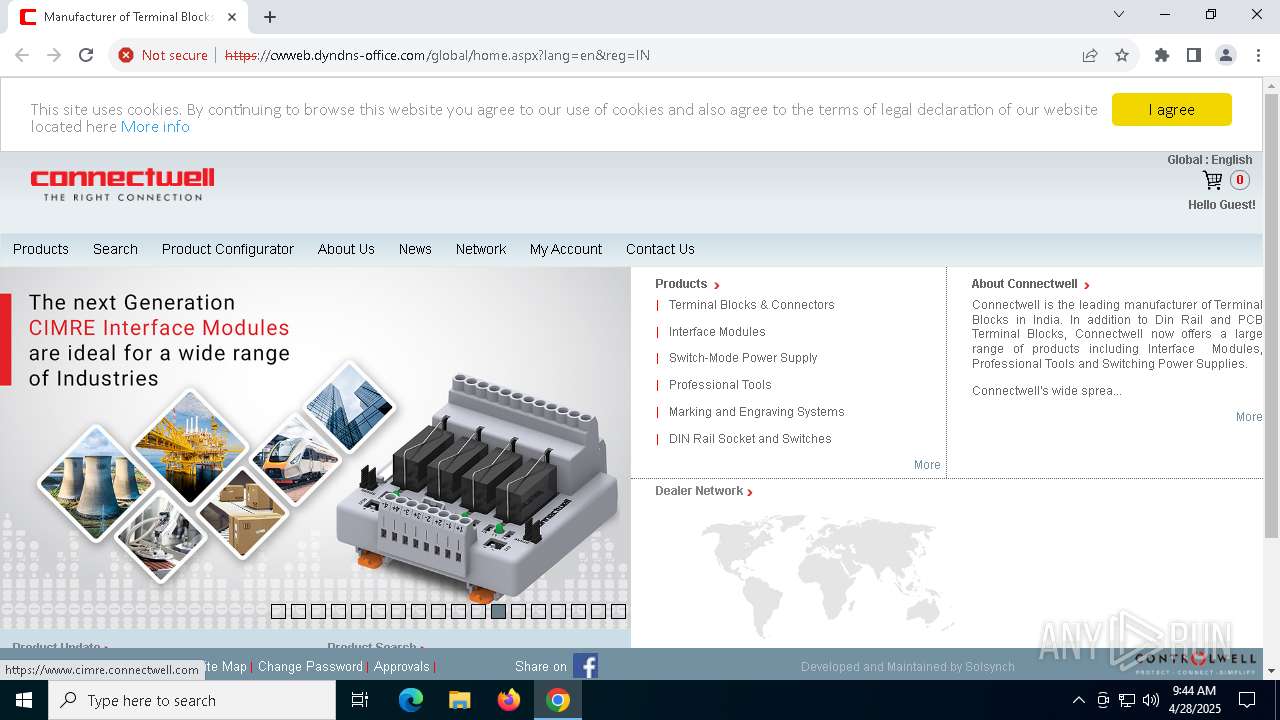Open the Interface Modules link
This screenshot has height=720, width=1280.
click(717, 332)
